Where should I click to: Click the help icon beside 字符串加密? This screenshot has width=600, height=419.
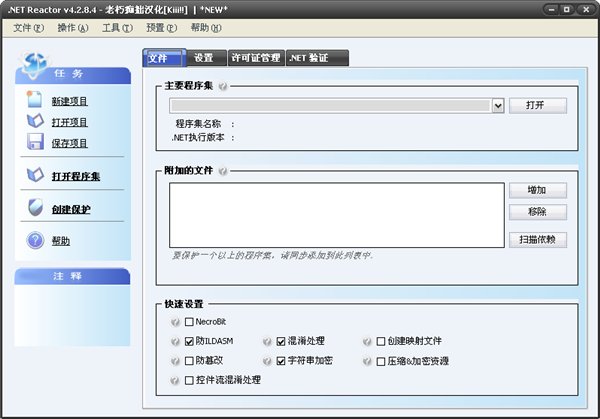pyautogui.click(x=267, y=361)
